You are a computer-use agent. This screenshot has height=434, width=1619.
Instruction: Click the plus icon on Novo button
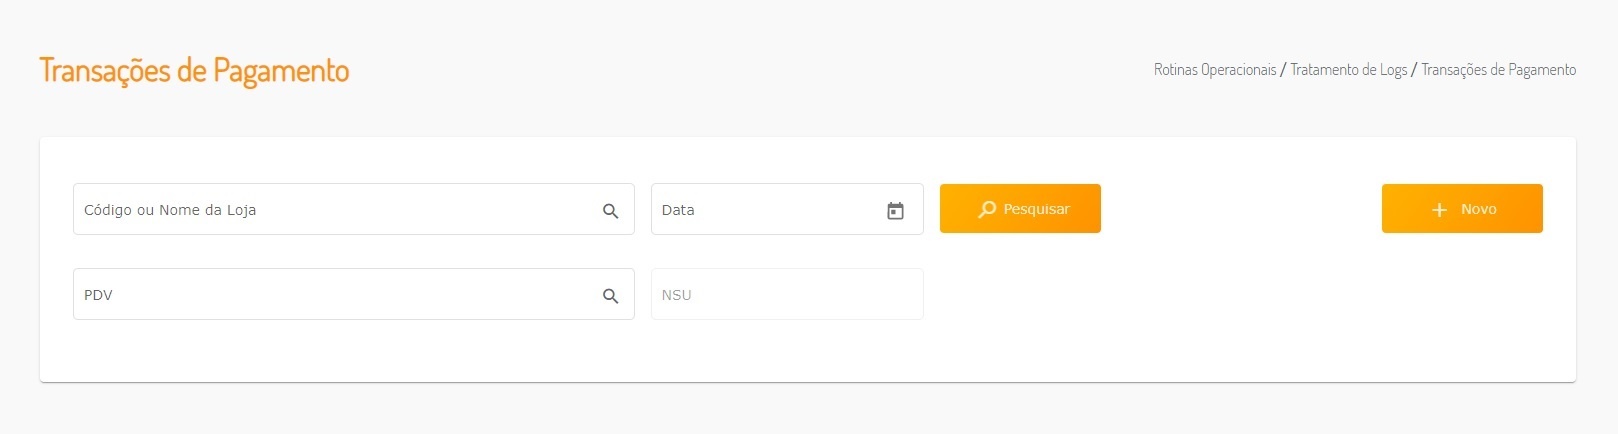[1439, 210]
